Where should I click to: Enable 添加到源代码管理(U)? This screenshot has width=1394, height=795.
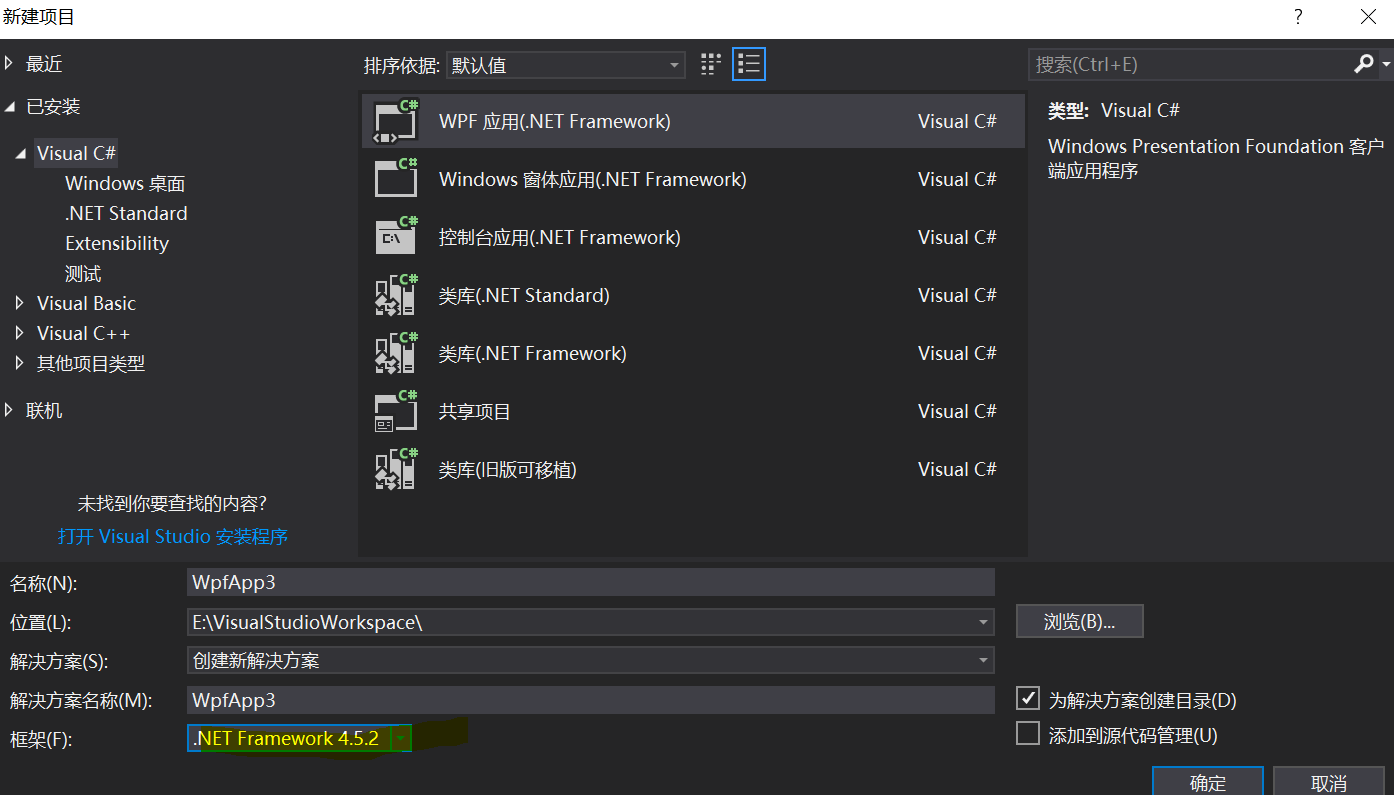pyautogui.click(x=1027, y=733)
